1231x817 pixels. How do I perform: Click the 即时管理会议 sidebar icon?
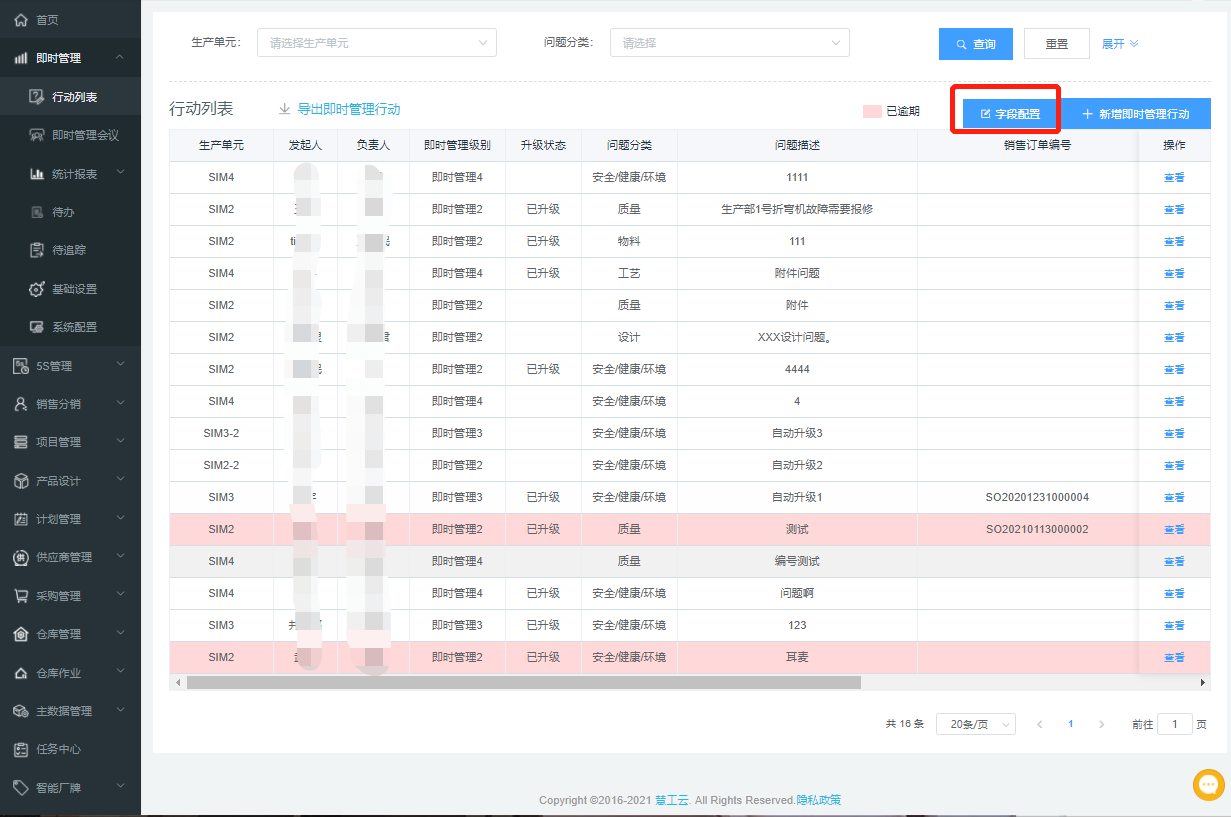[36, 135]
